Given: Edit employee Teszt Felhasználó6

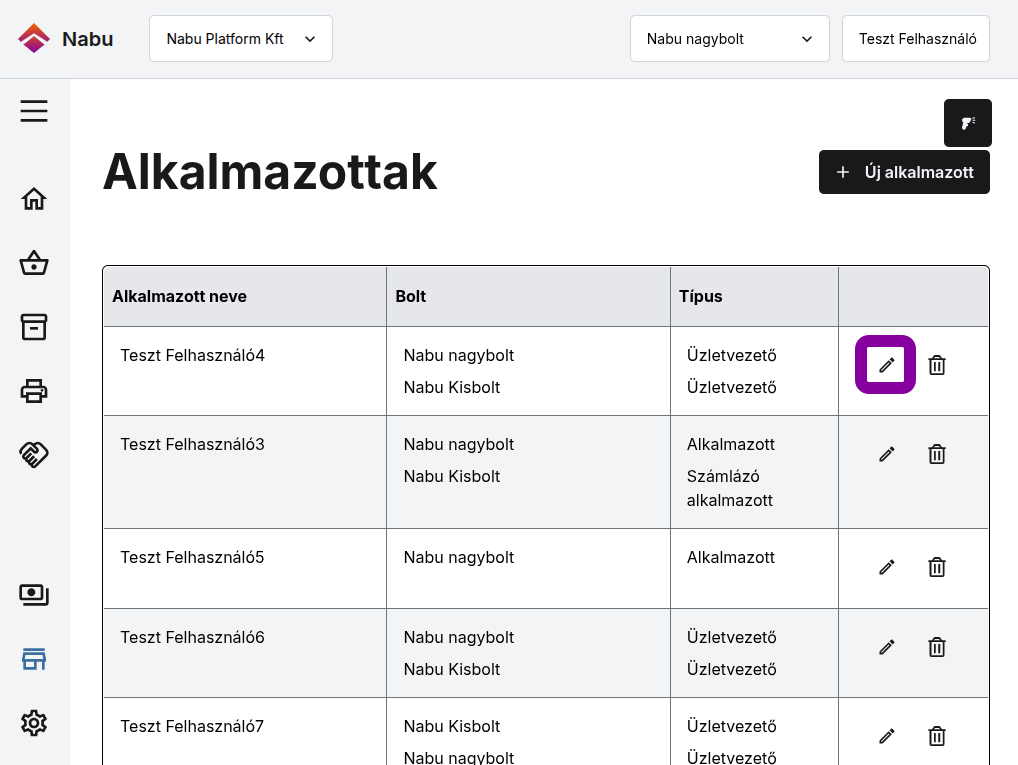Looking at the screenshot, I should tap(887, 647).
